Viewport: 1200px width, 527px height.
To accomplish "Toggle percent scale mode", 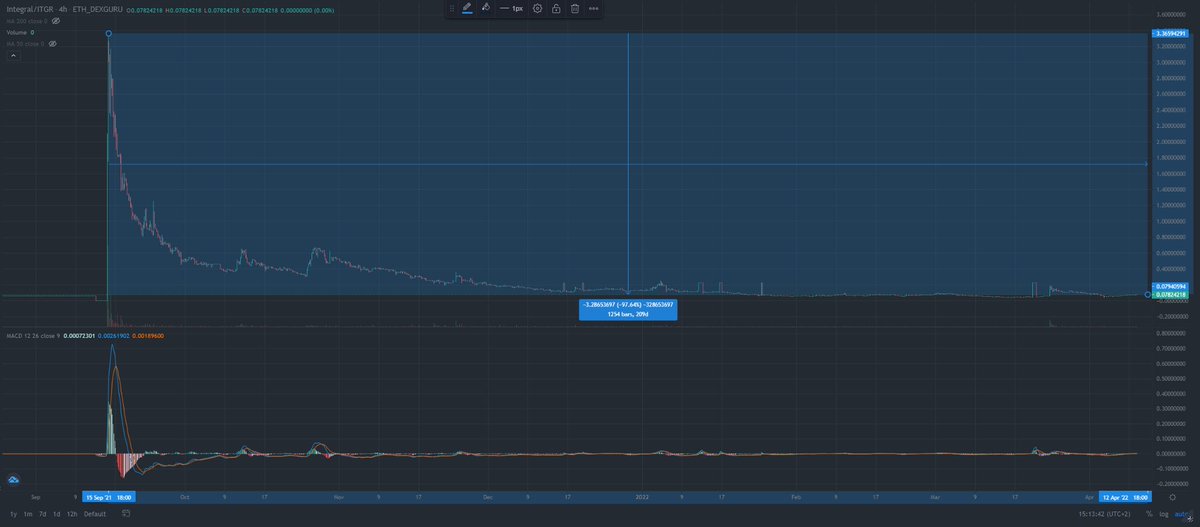I will (x=1149, y=514).
